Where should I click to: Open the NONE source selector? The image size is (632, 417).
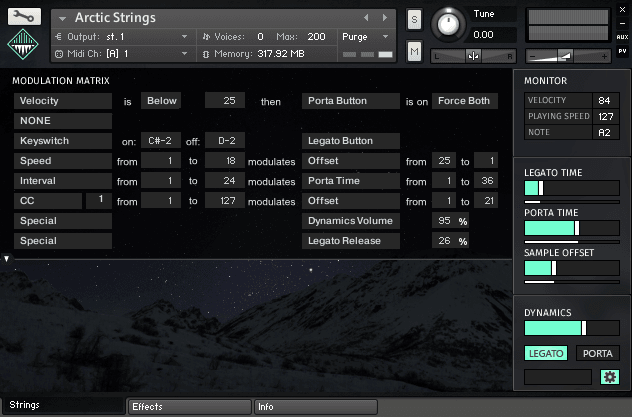pyautogui.click(x=63, y=121)
